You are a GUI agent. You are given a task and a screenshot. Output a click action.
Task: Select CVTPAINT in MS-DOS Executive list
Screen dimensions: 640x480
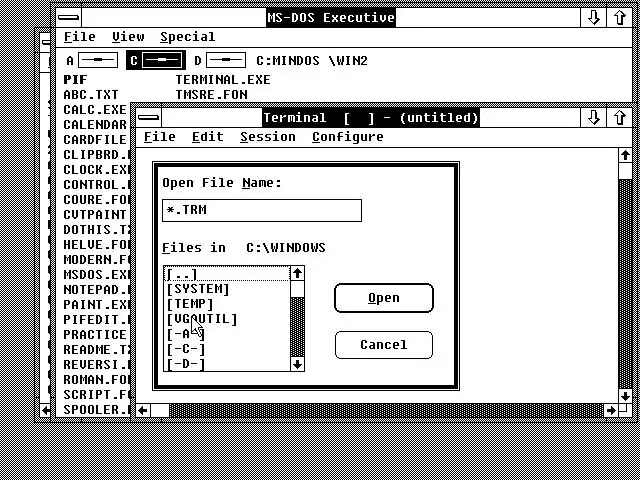point(95,215)
